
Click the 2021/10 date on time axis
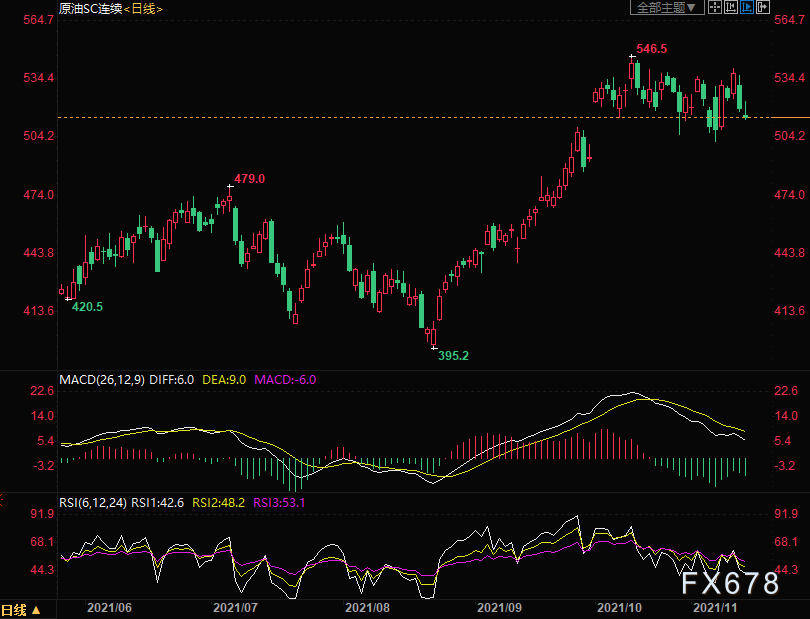coord(619,608)
